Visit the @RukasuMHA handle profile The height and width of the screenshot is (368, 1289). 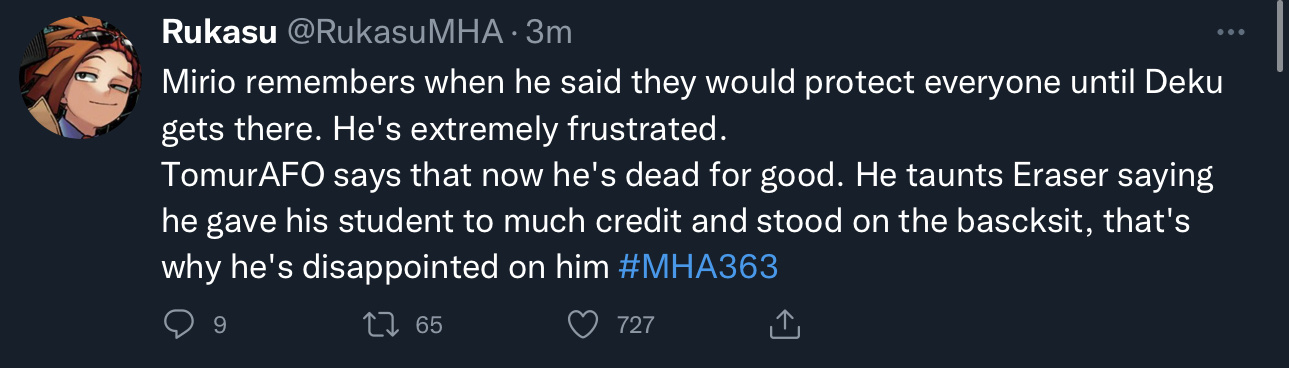tap(395, 33)
